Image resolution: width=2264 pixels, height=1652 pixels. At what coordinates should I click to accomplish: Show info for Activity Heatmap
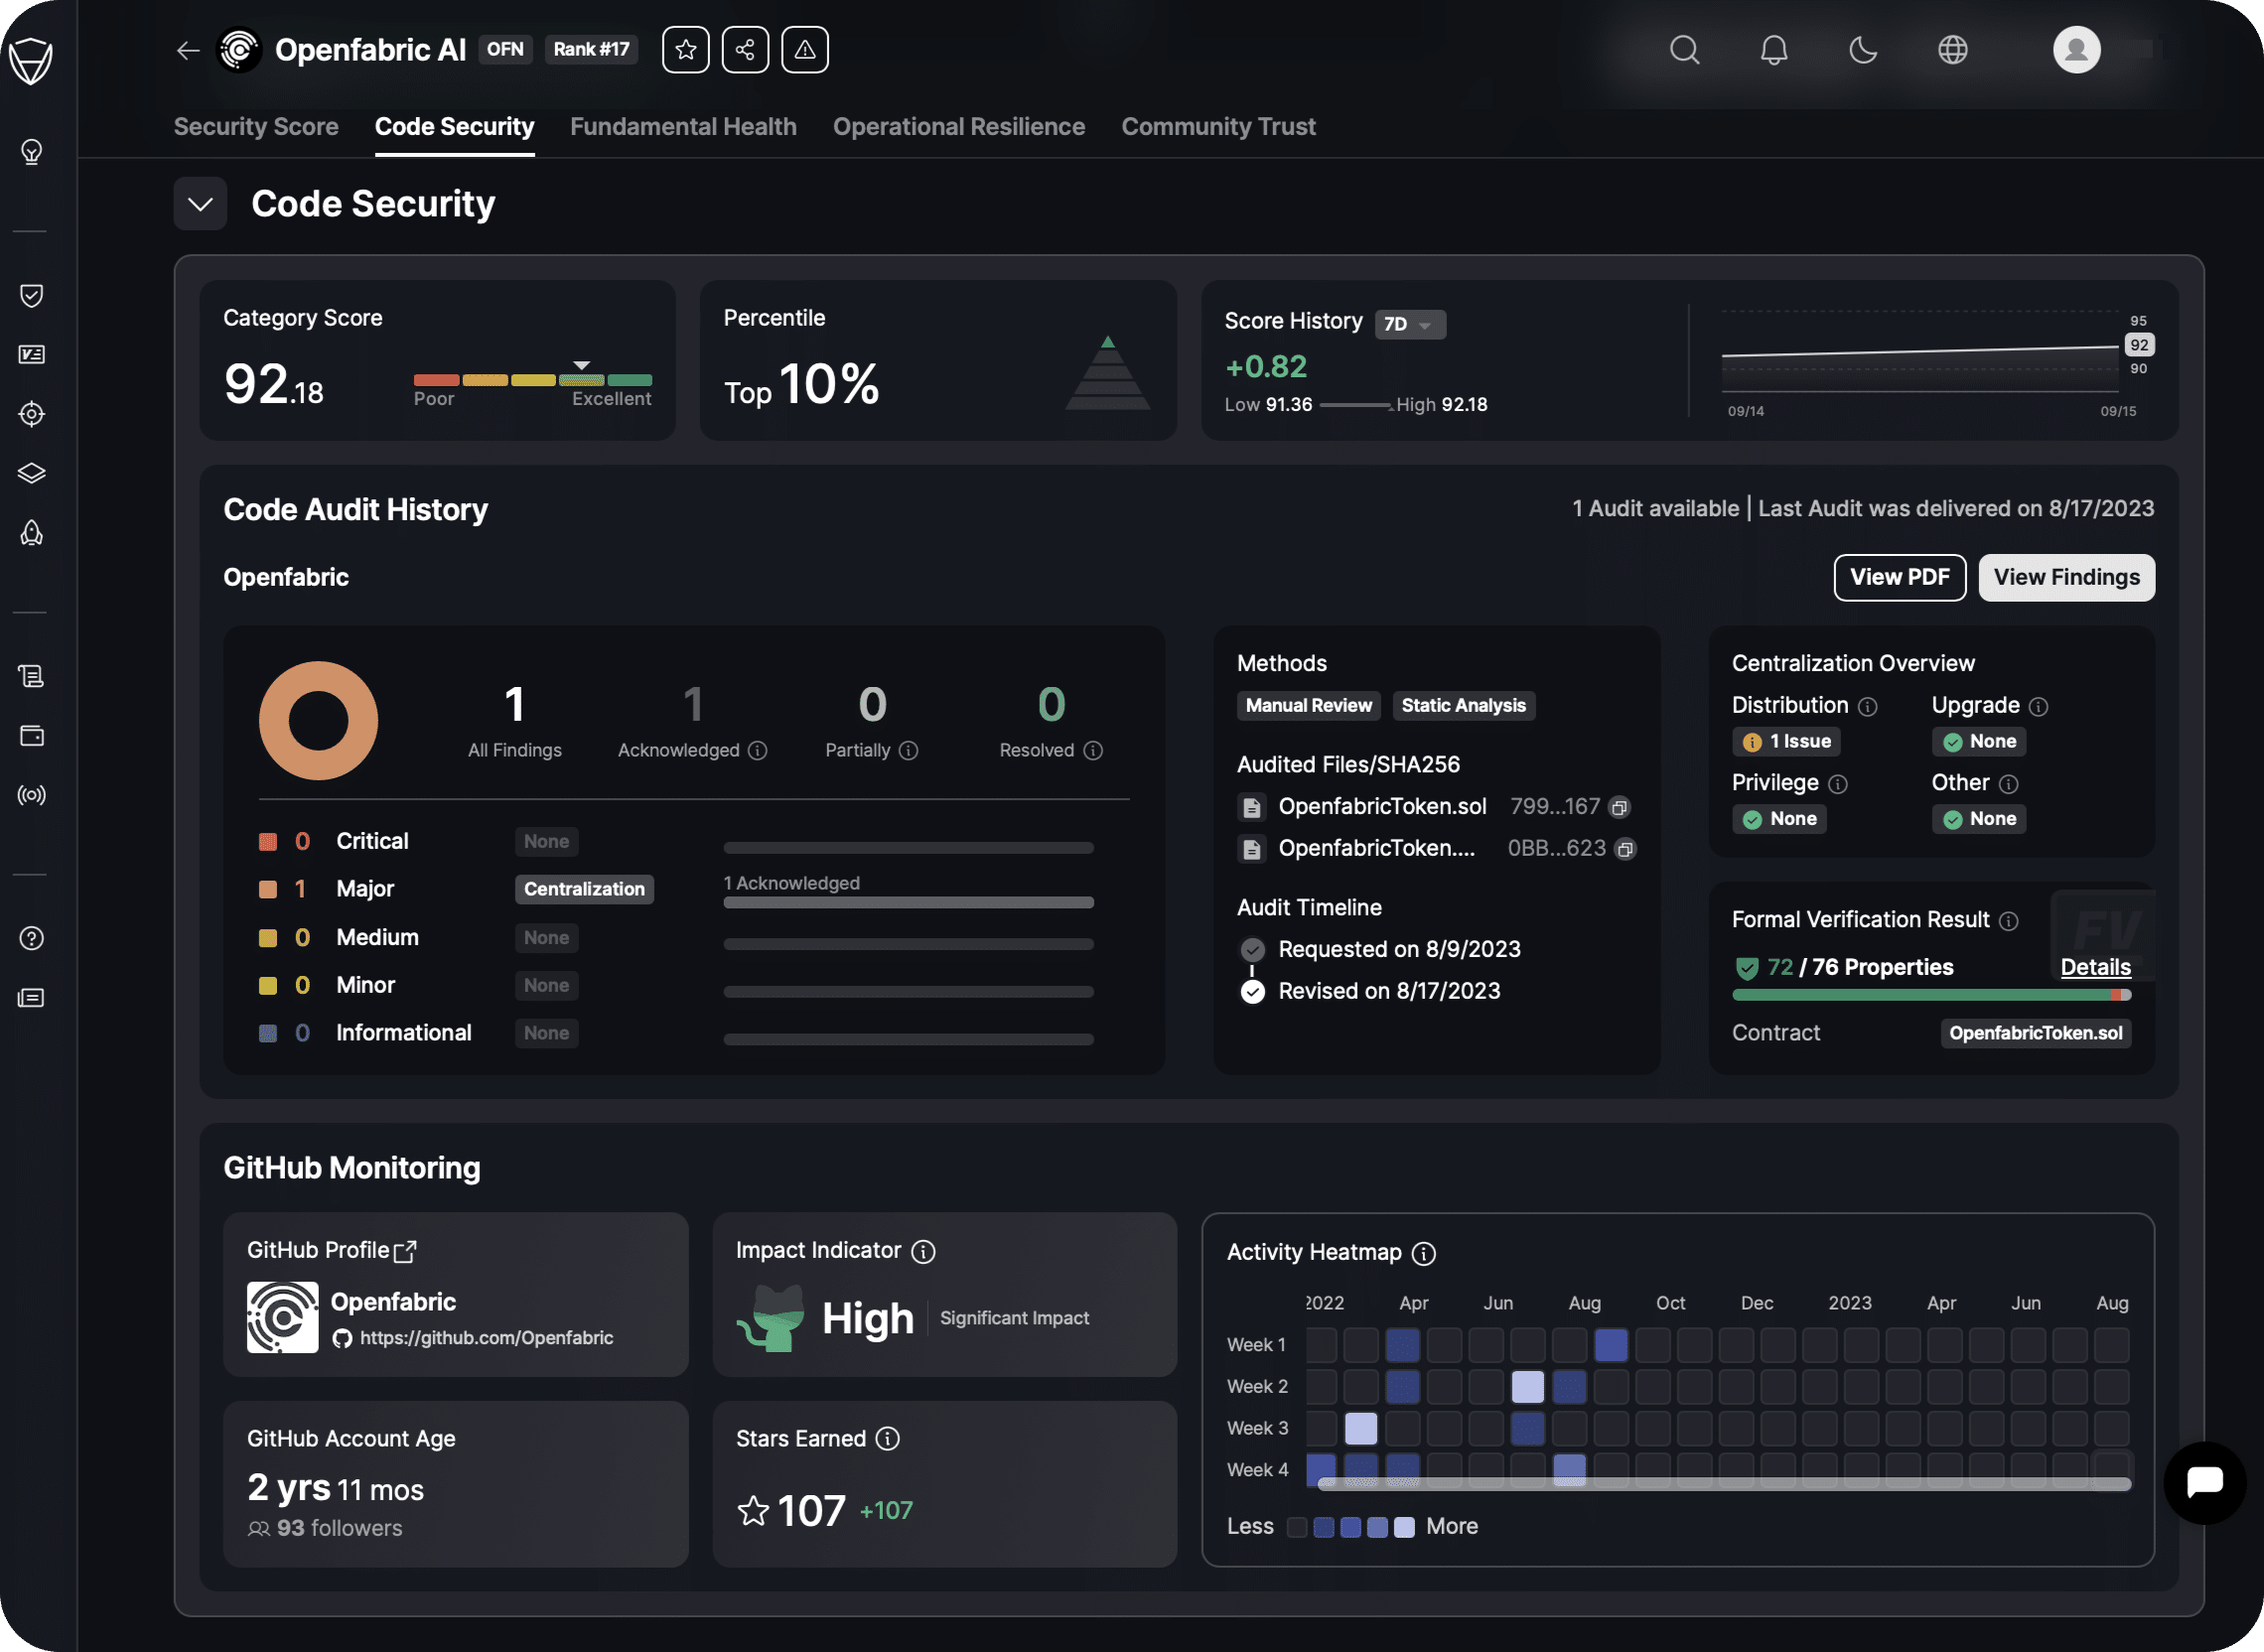point(1424,1254)
